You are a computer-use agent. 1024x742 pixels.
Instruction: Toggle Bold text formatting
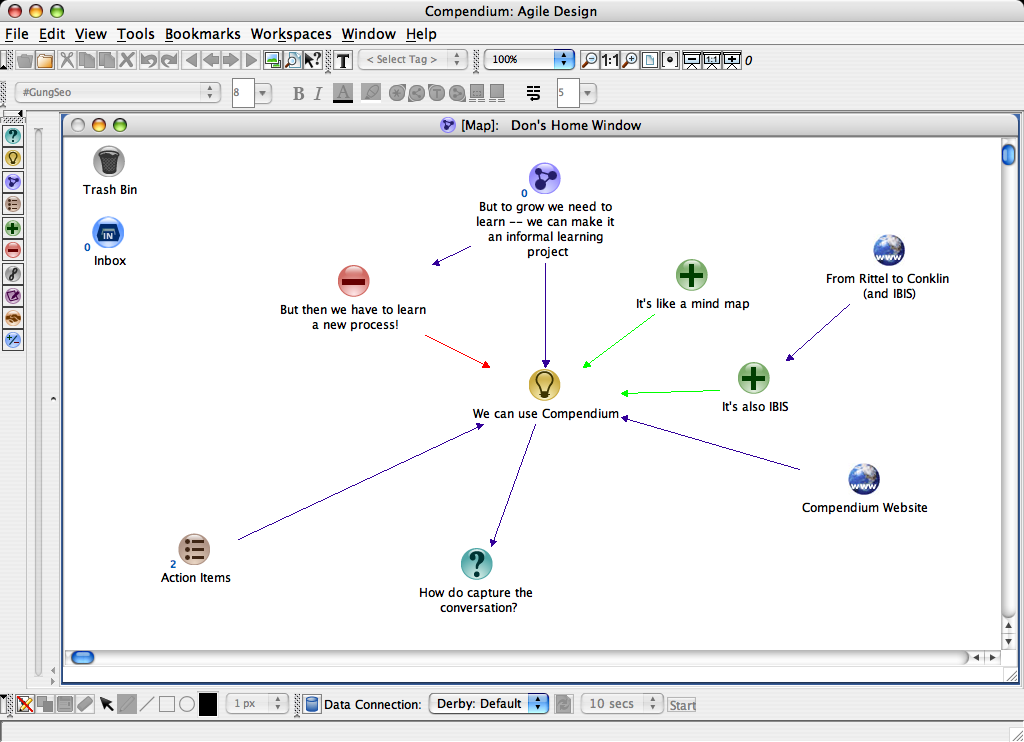pos(298,93)
